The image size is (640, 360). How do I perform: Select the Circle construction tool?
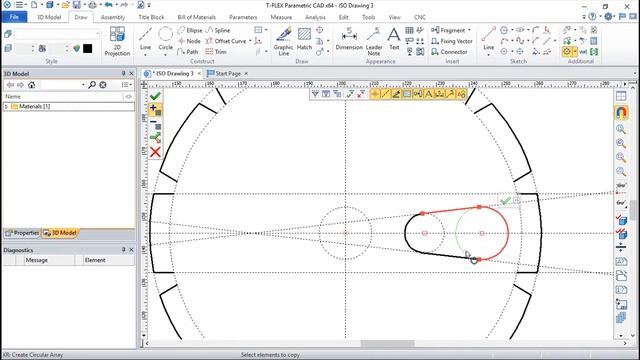165,39
